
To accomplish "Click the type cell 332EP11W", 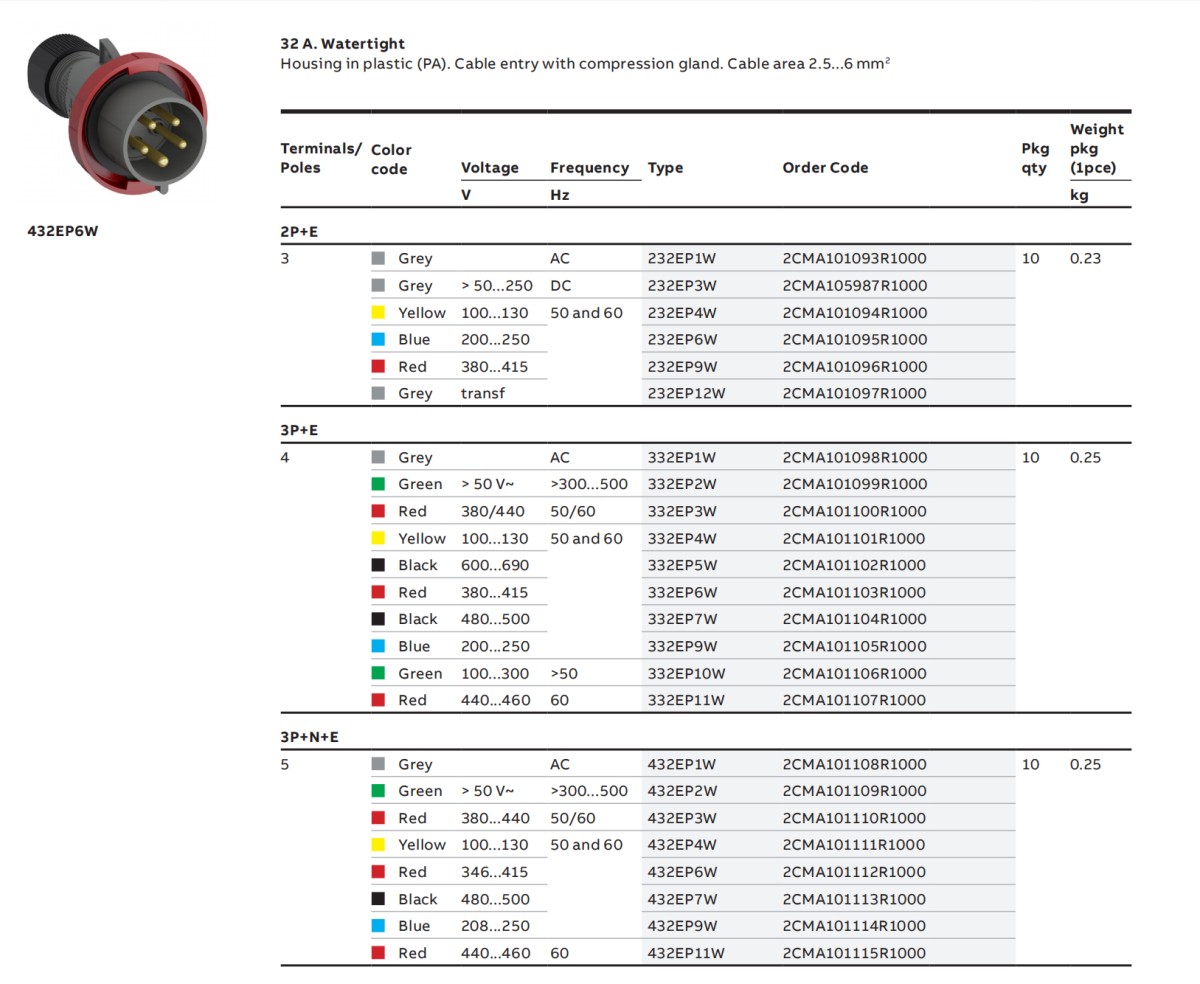I will 686,700.
